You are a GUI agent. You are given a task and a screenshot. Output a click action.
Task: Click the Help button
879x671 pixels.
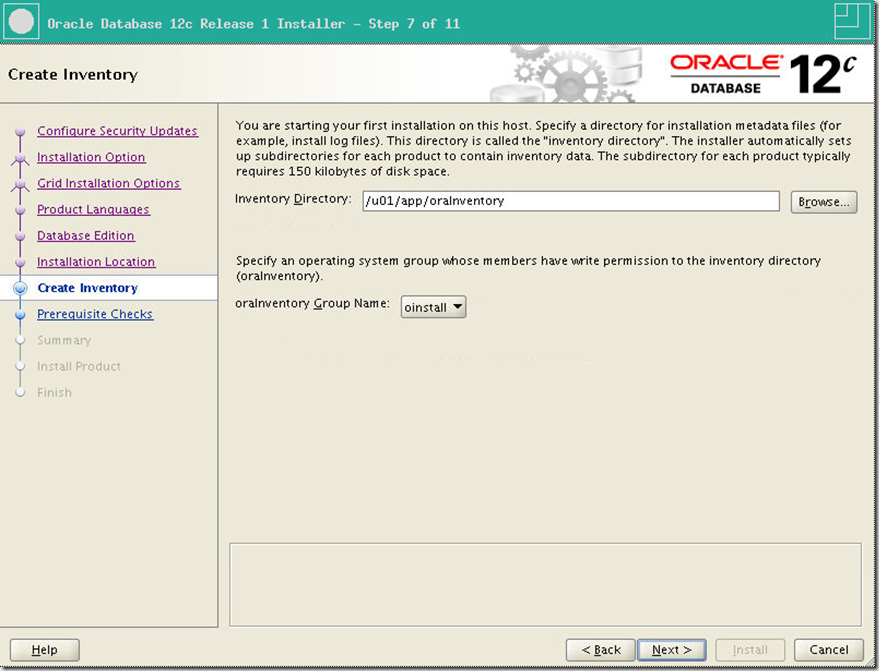pos(44,650)
